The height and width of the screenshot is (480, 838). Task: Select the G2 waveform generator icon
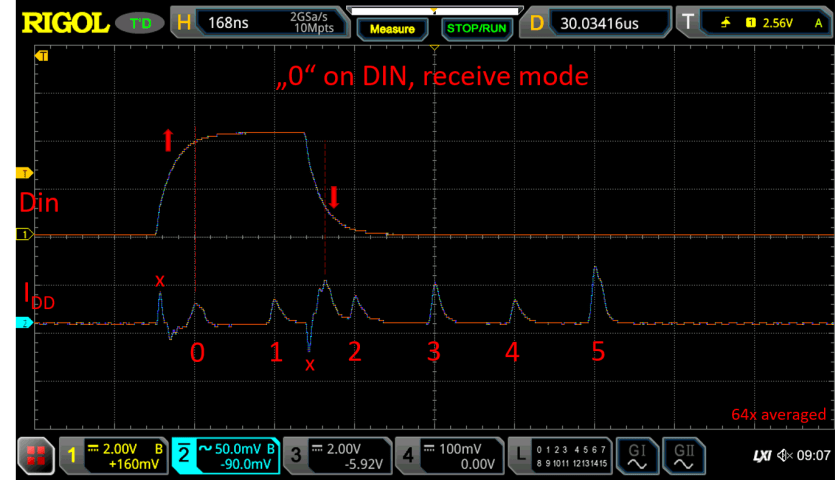(682, 457)
